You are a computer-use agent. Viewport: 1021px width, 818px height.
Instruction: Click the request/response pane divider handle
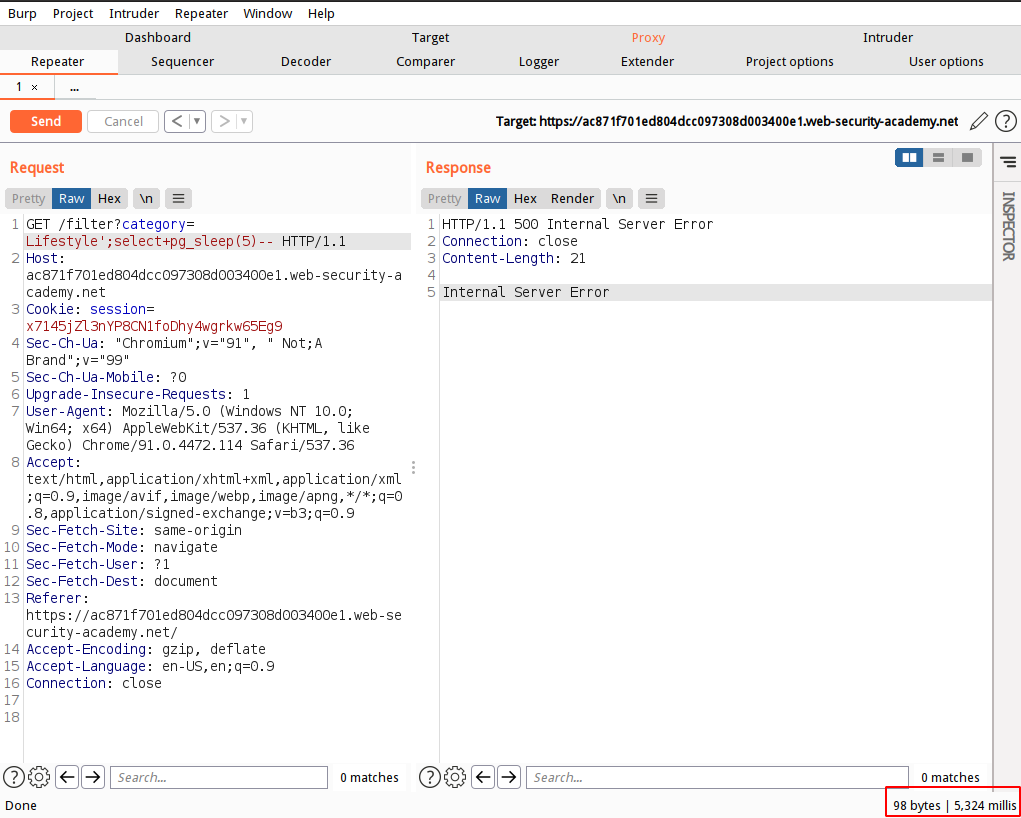(x=413, y=467)
